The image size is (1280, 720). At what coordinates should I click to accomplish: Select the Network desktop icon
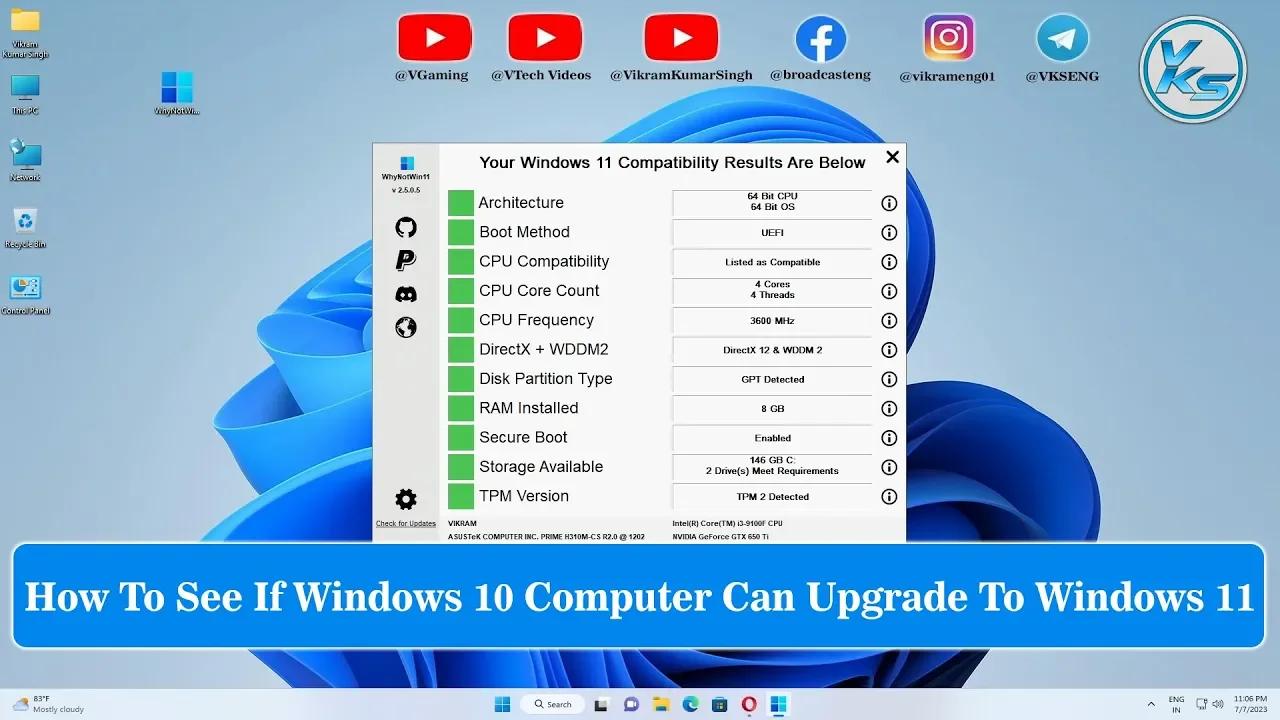[25, 160]
